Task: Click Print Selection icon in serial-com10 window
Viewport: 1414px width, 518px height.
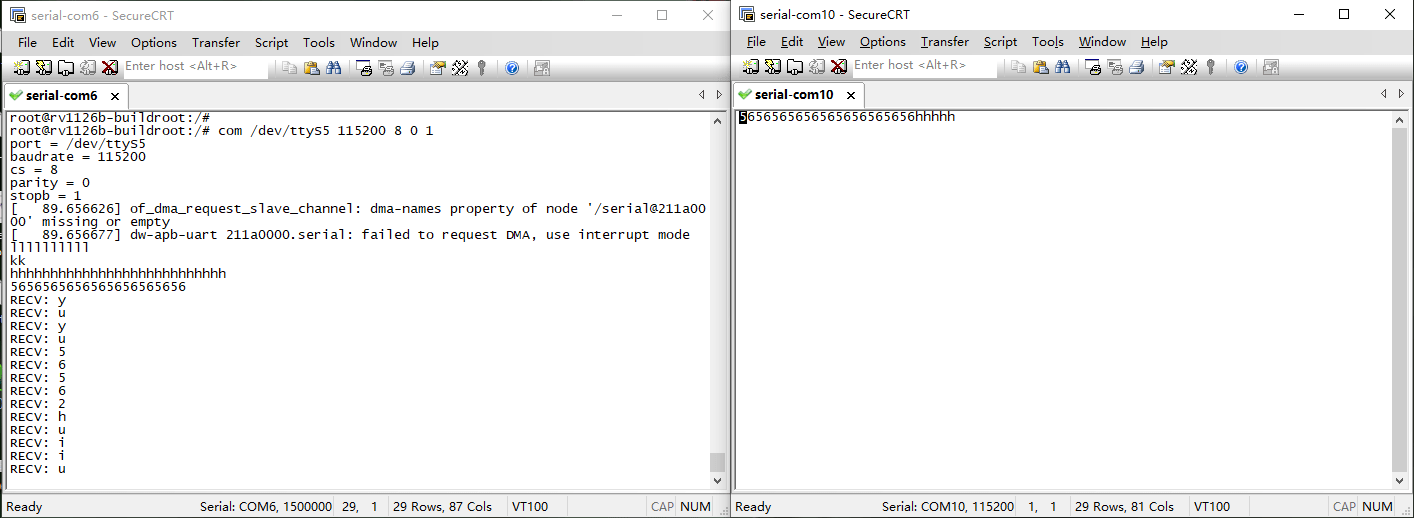Action: [x=1115, y=67]
